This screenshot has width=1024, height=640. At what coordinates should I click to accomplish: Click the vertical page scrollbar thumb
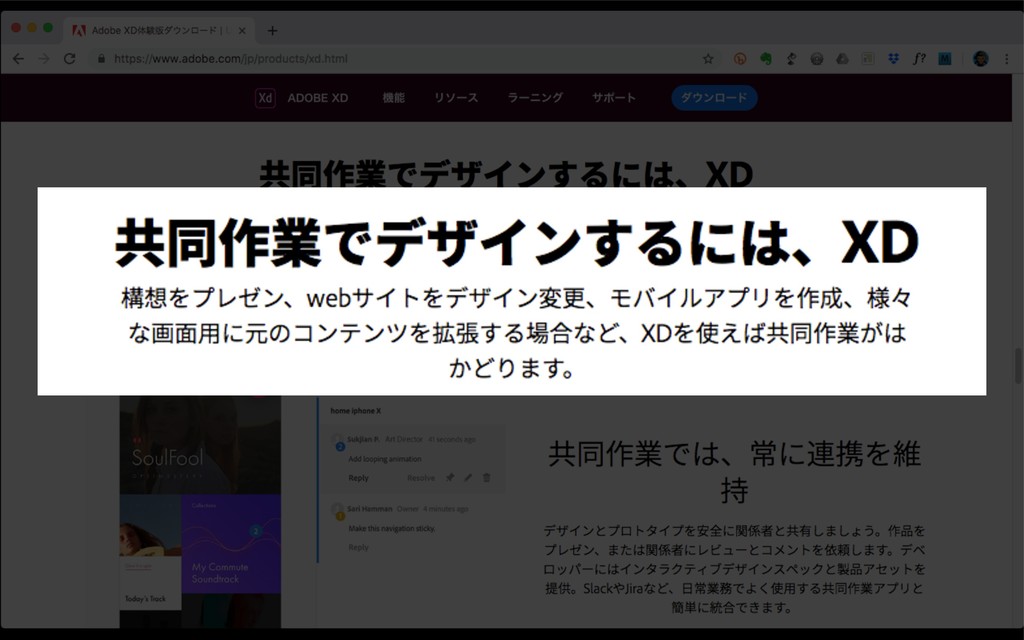(x=1017, y=366)
